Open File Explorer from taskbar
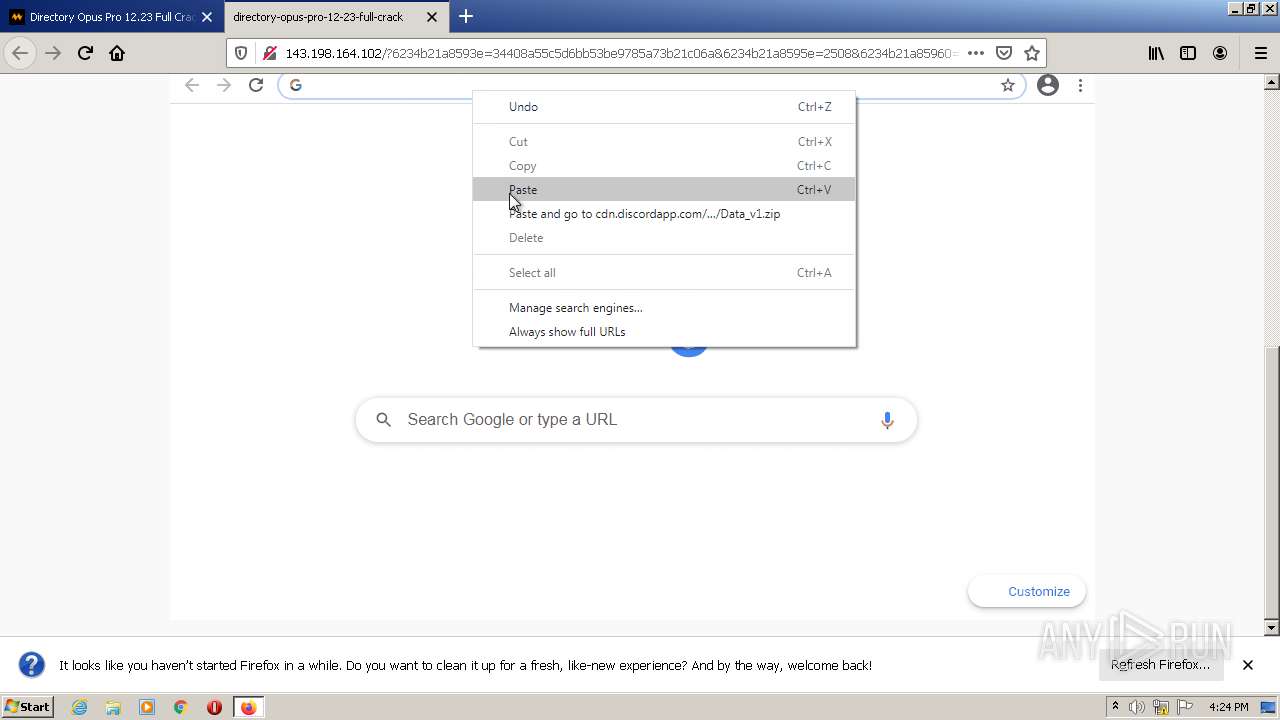Screen dimensions: 1280x720 tap(113, 707)
